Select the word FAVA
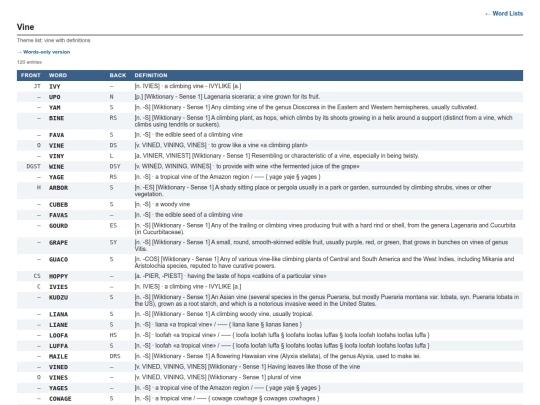The image size is (540, 405). (56, 135)
